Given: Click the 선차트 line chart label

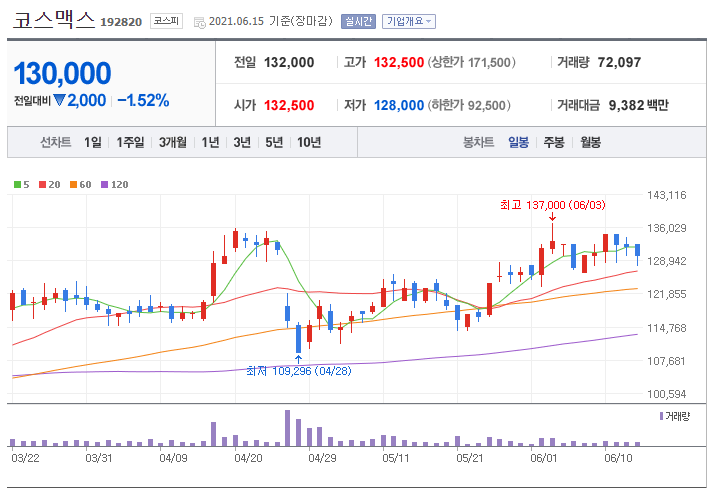Looking at the screenshot, I should (55, 143).
